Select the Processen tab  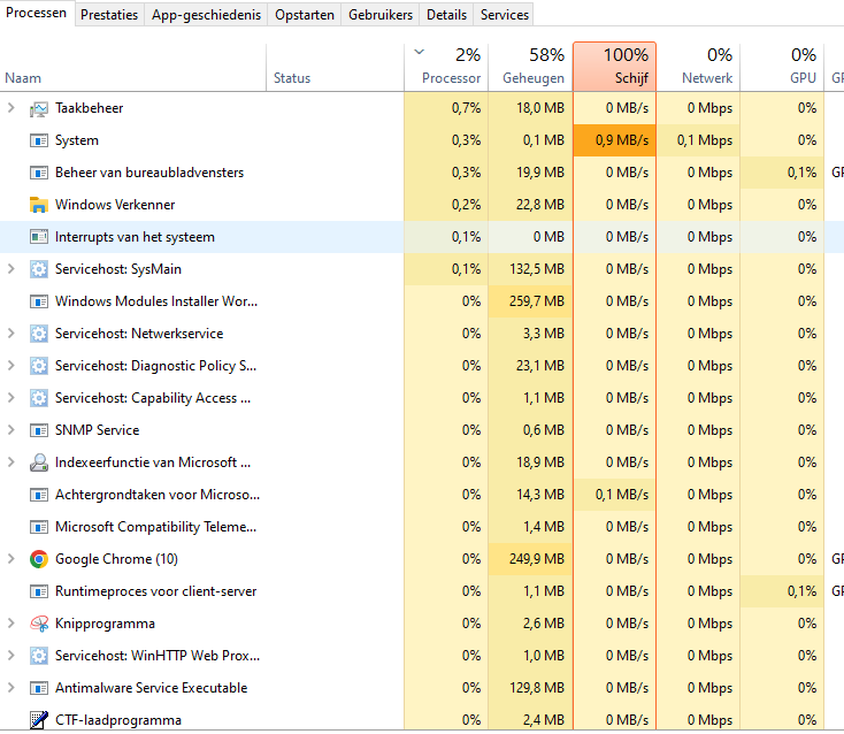click(x=36, y=13)
